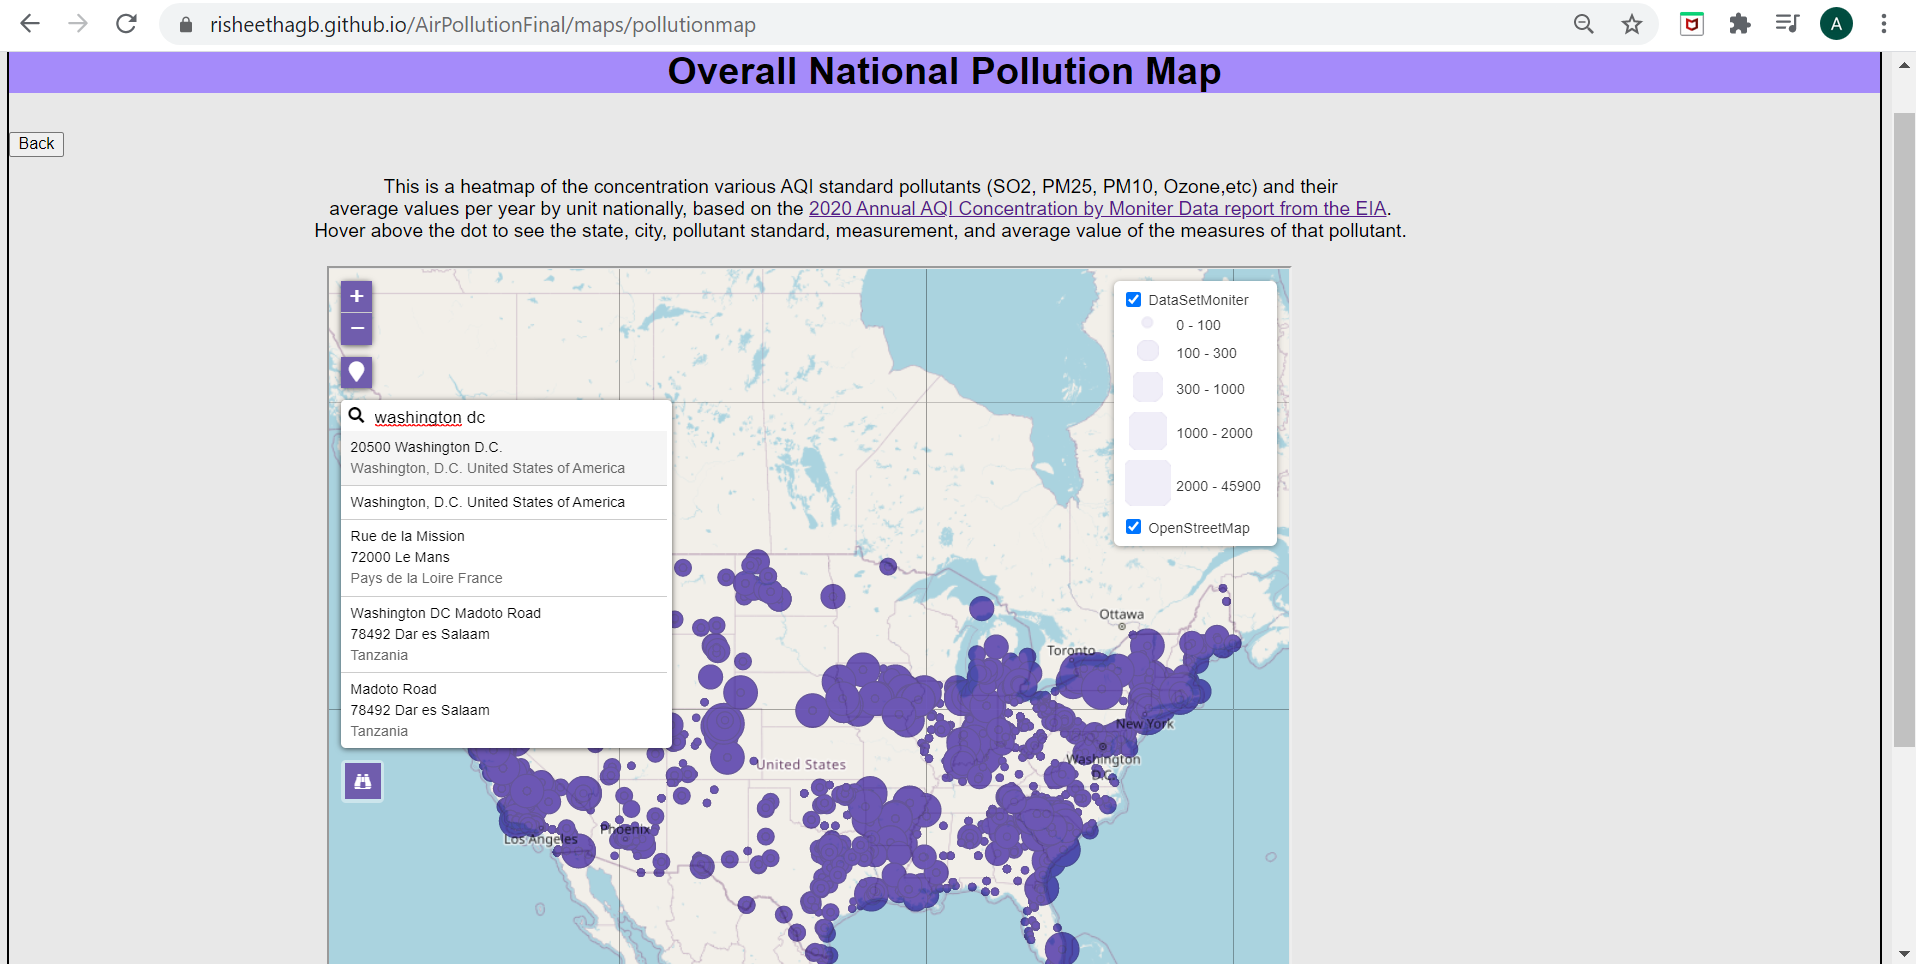The width and height of the screenshot is (1916, 964).
Task: Click the 'Los Angeles' map label
Action: click(540, 840)
